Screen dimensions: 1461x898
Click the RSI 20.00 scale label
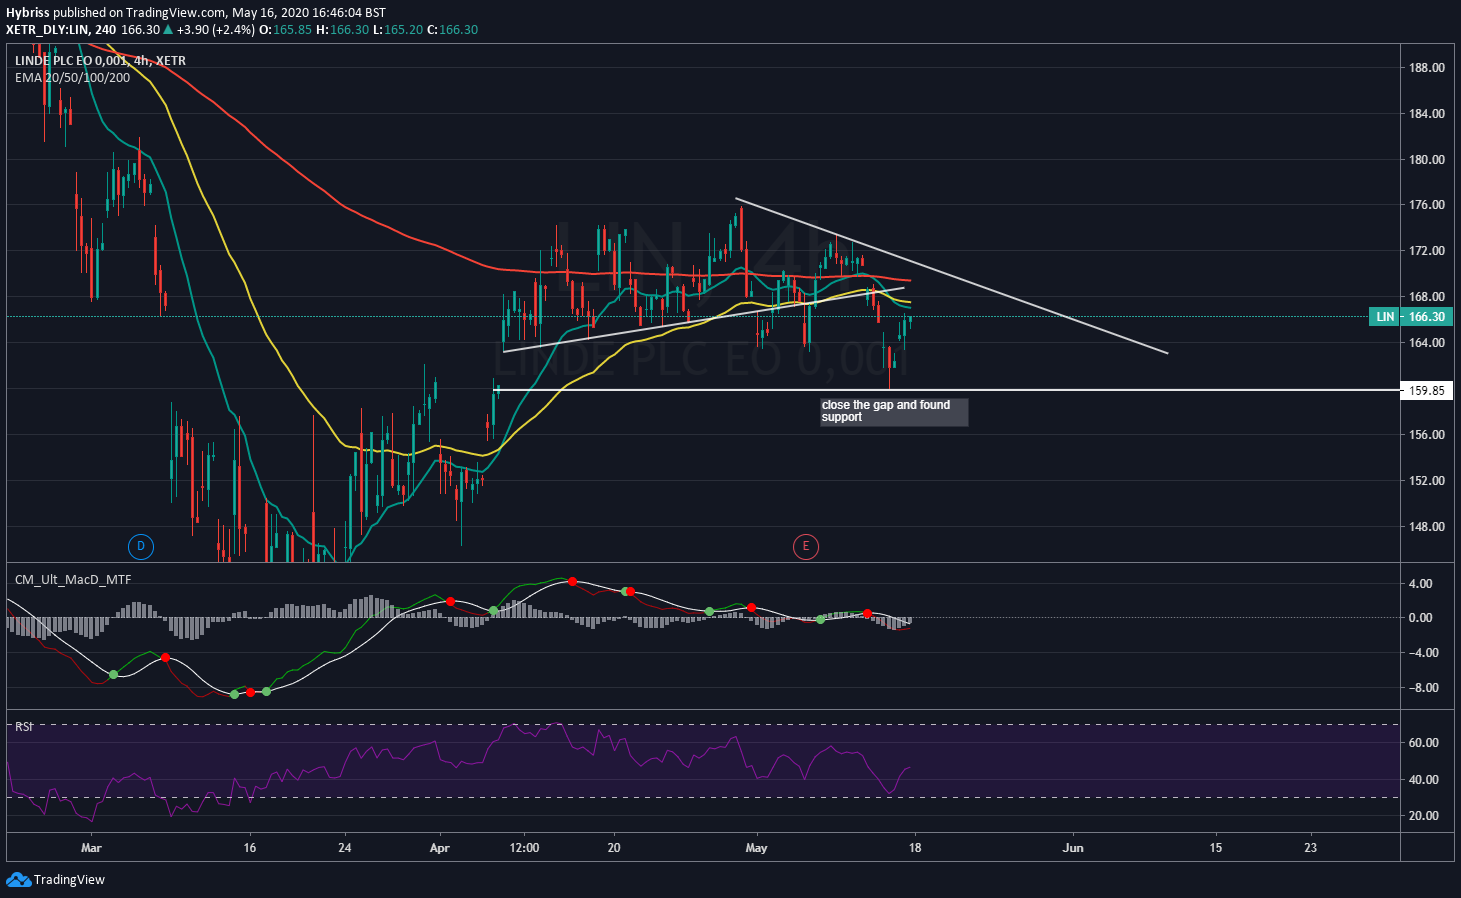[x=1423, y=816]
